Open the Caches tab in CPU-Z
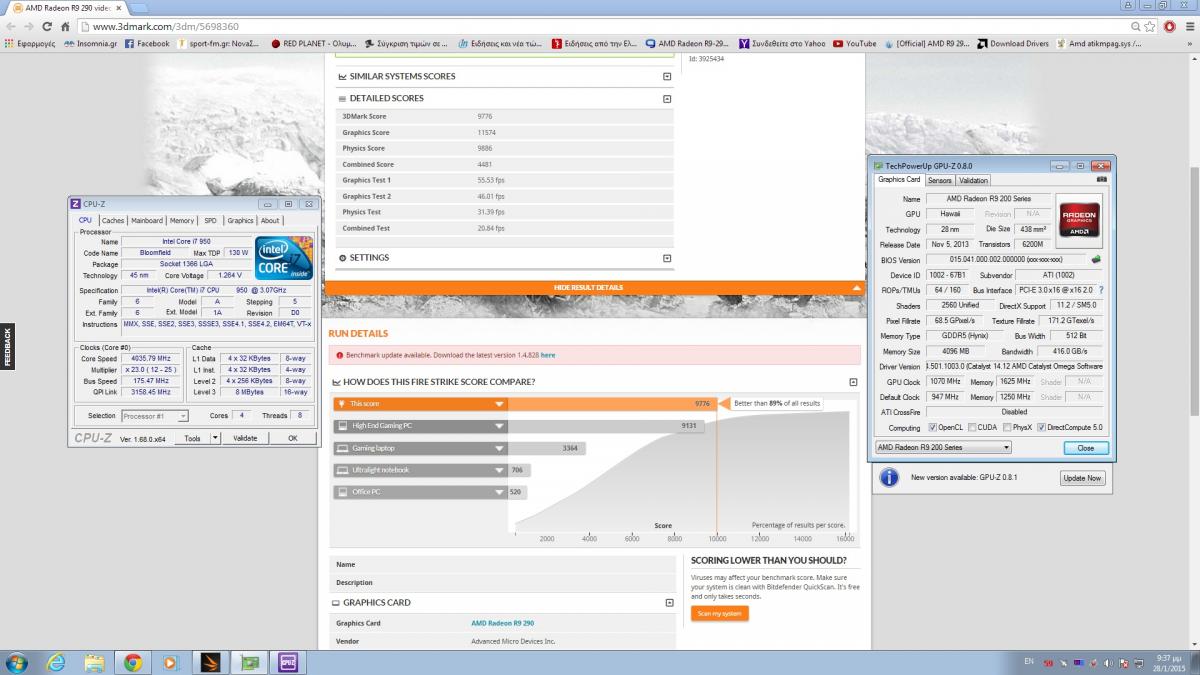1200x675 pixels. (x=113, y=220)
